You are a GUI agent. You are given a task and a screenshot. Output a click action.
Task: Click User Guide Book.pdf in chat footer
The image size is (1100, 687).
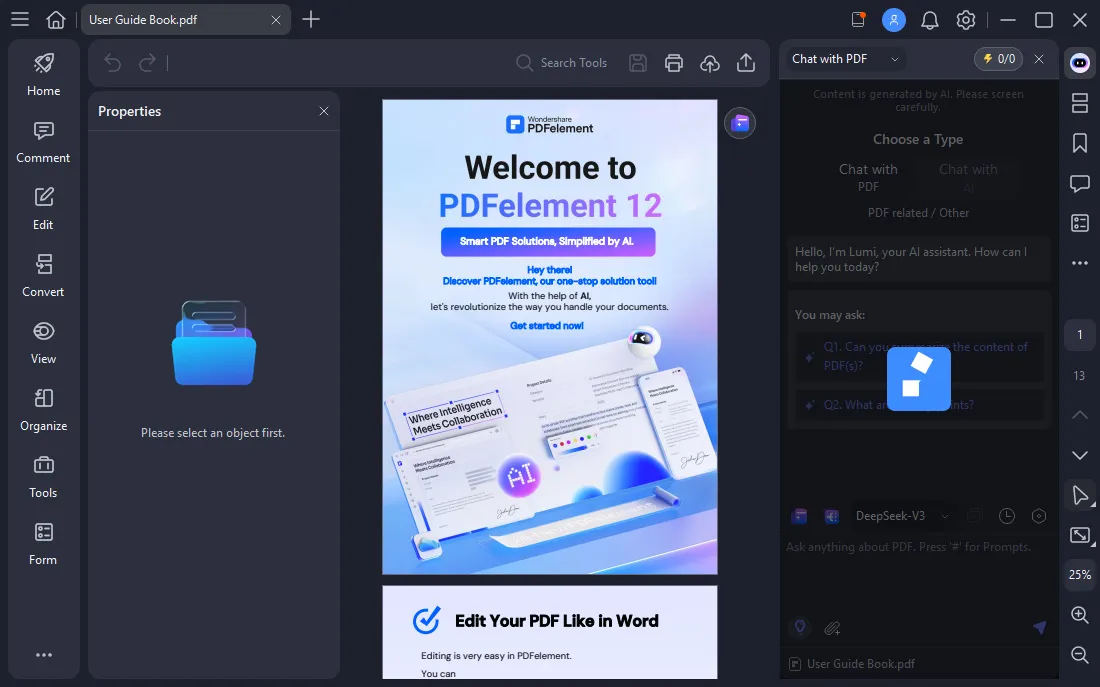(852, 664)
